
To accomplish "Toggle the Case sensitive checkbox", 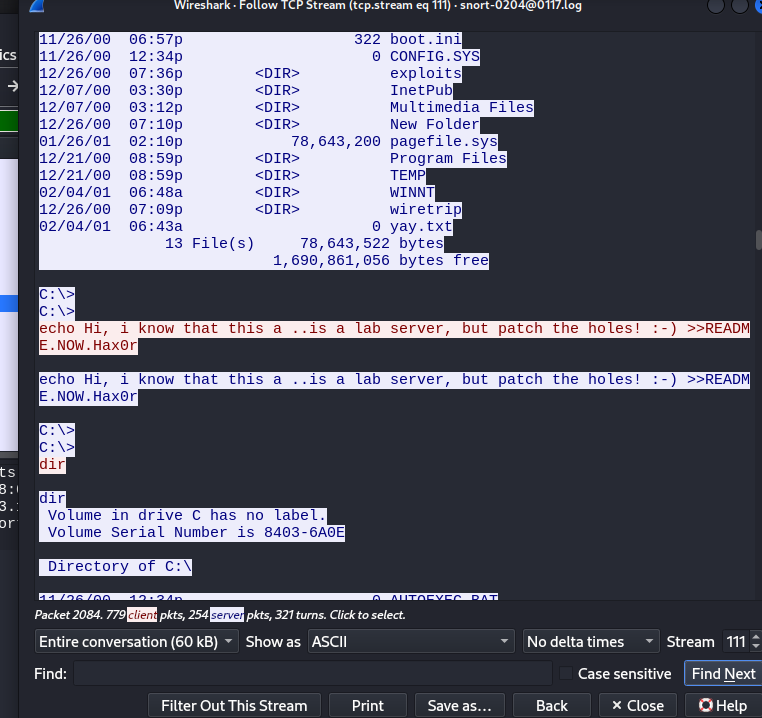I will pos(566,673).
